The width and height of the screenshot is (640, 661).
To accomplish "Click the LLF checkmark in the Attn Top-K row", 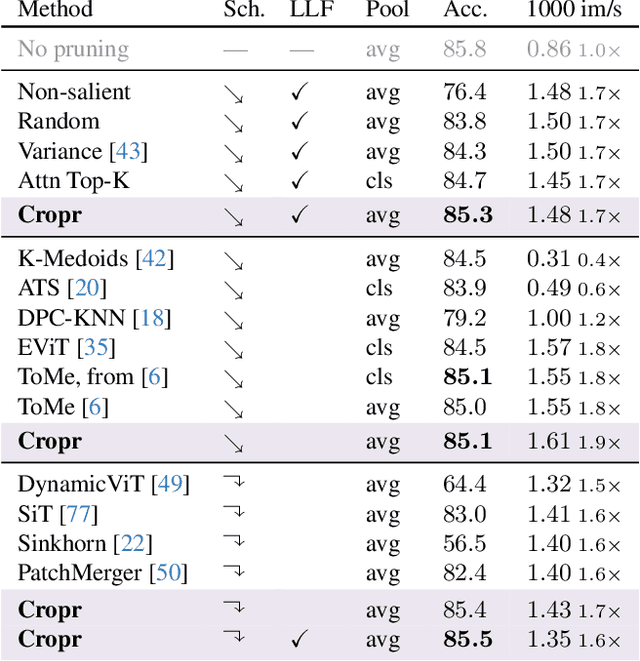I will 299,181.
